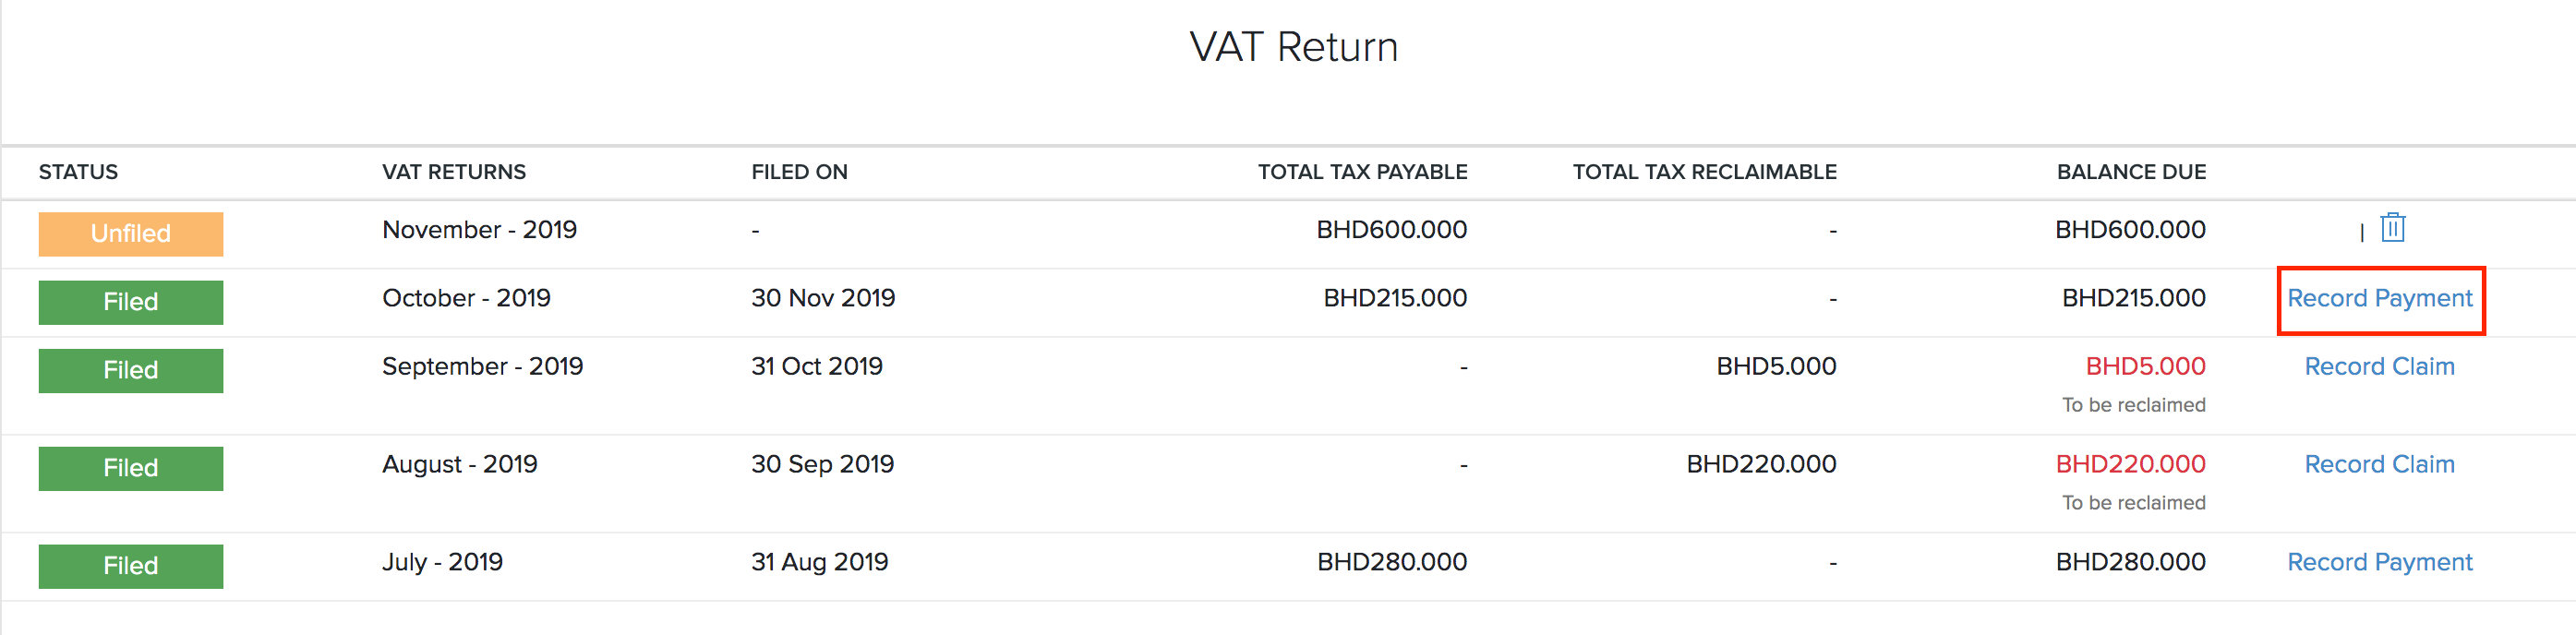
Task: Select the September - 2019 return entry
Action: [483, 366]
